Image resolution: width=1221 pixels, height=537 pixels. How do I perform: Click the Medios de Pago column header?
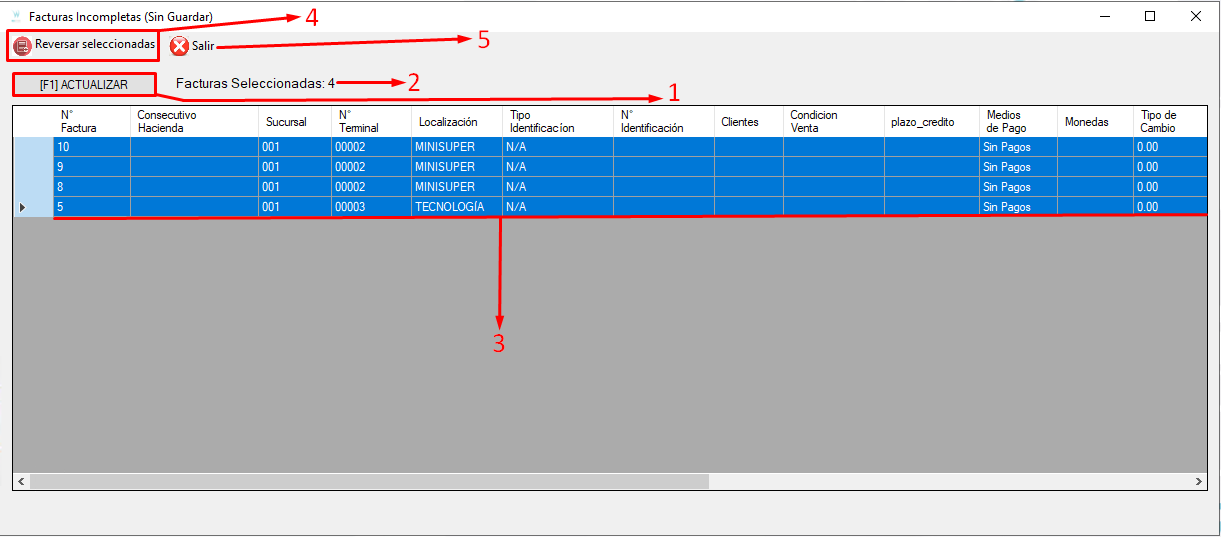click(1018, 122)
